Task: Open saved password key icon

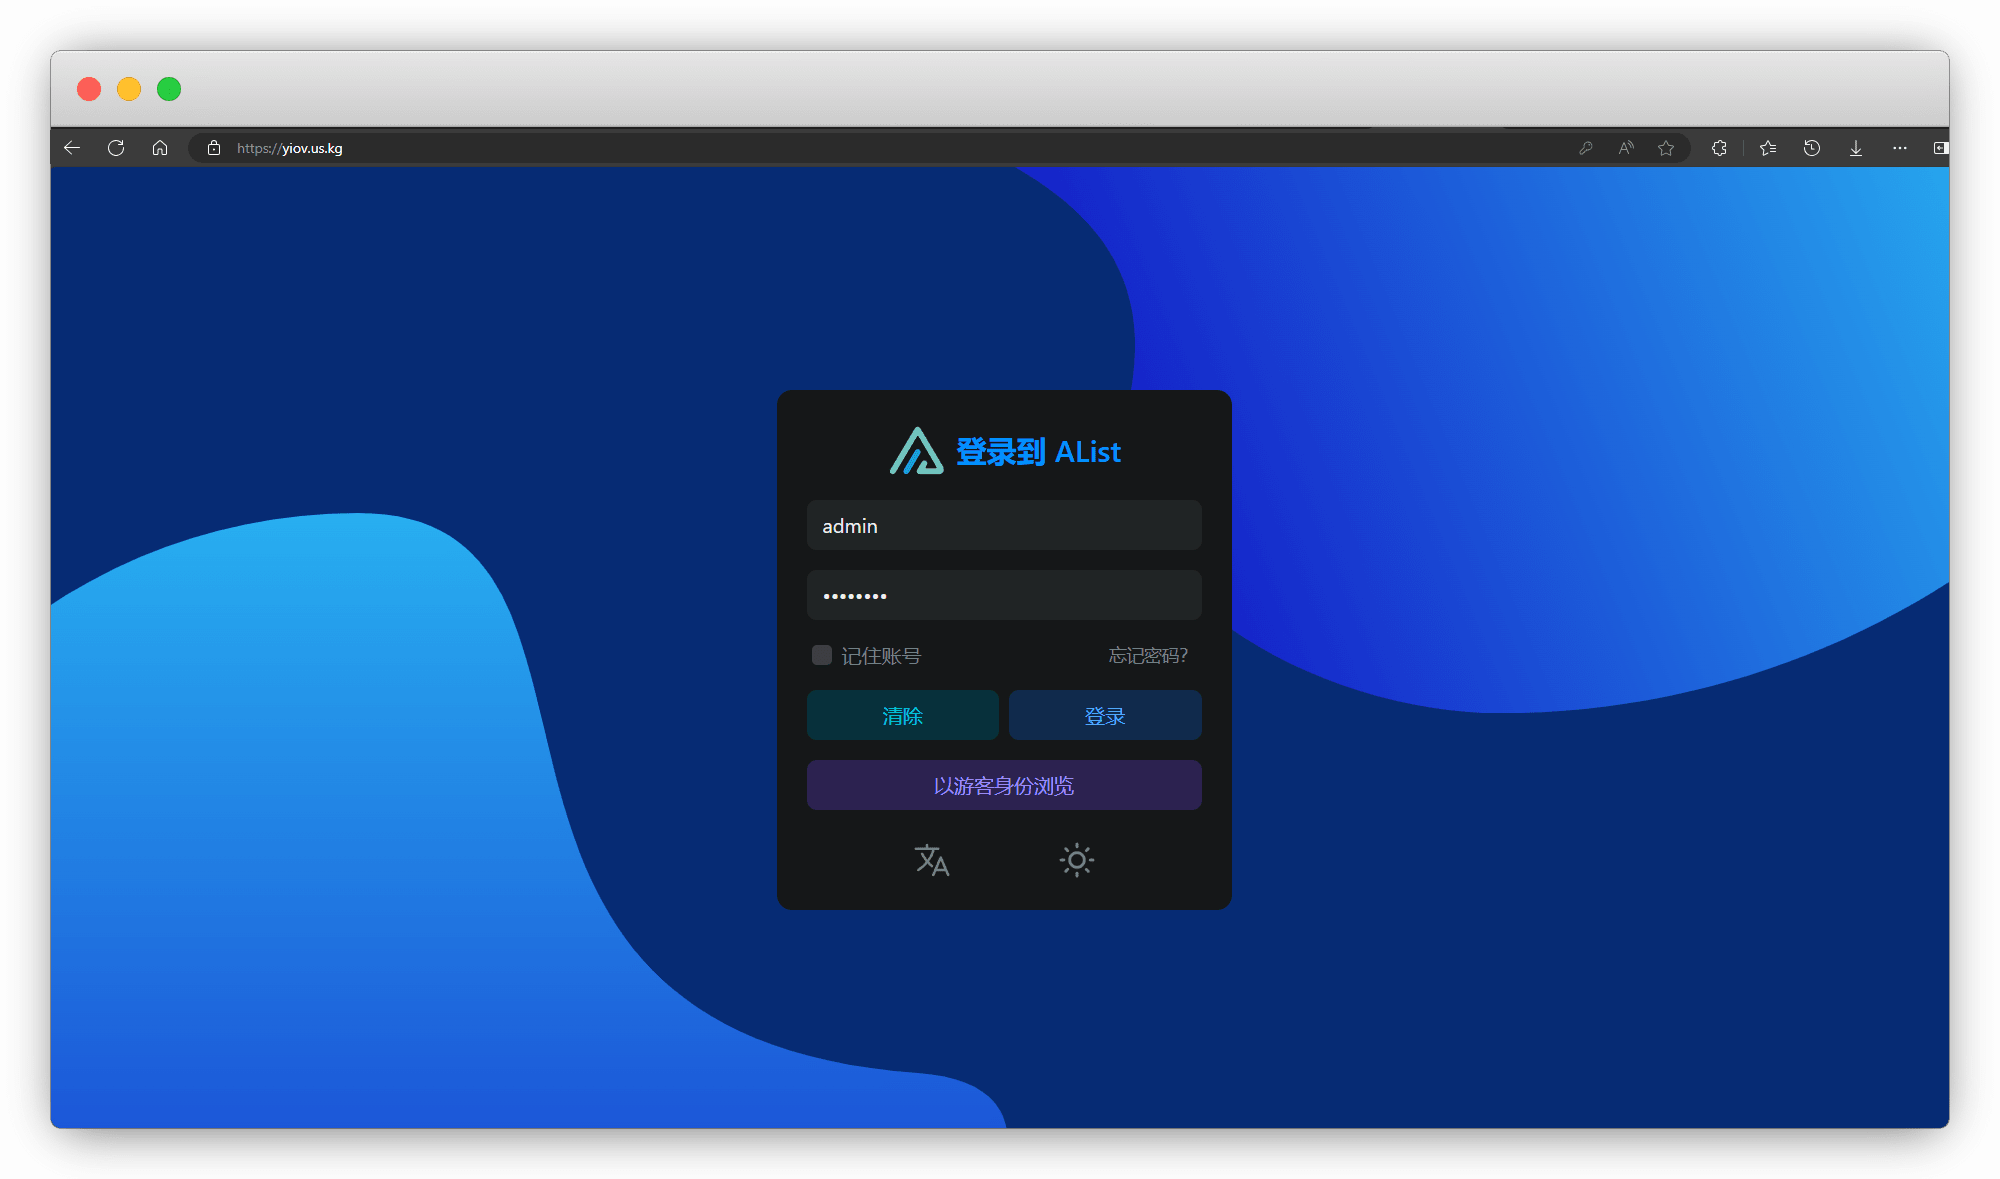Action: pyautogui.click(x=1585, y=148)
